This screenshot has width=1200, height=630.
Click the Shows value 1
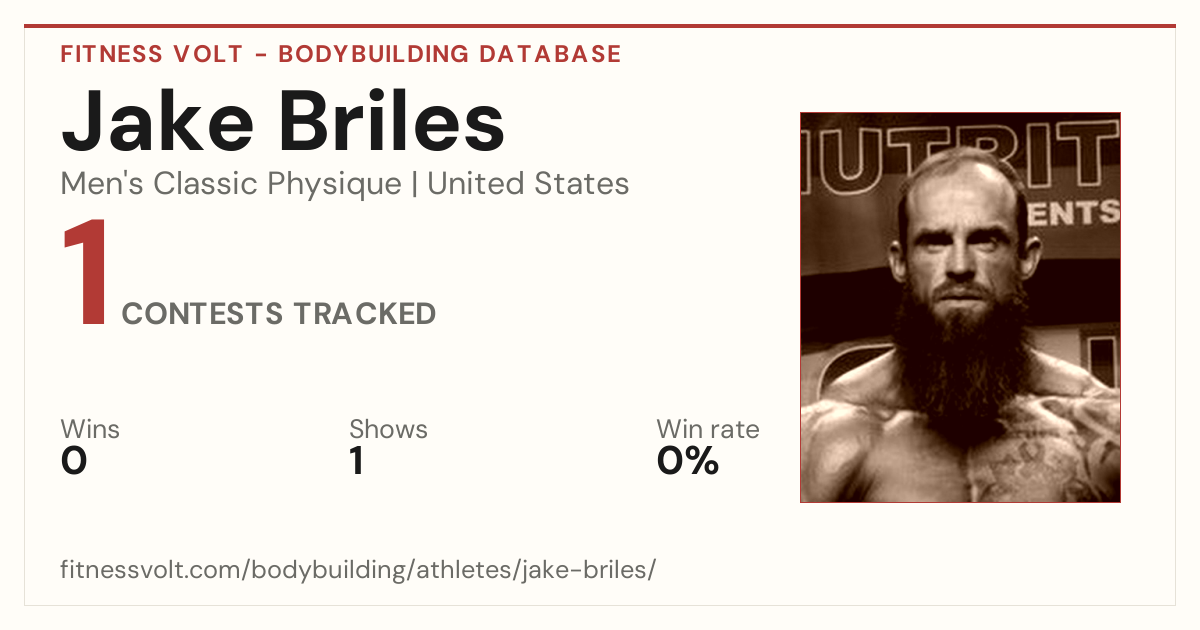356,461
